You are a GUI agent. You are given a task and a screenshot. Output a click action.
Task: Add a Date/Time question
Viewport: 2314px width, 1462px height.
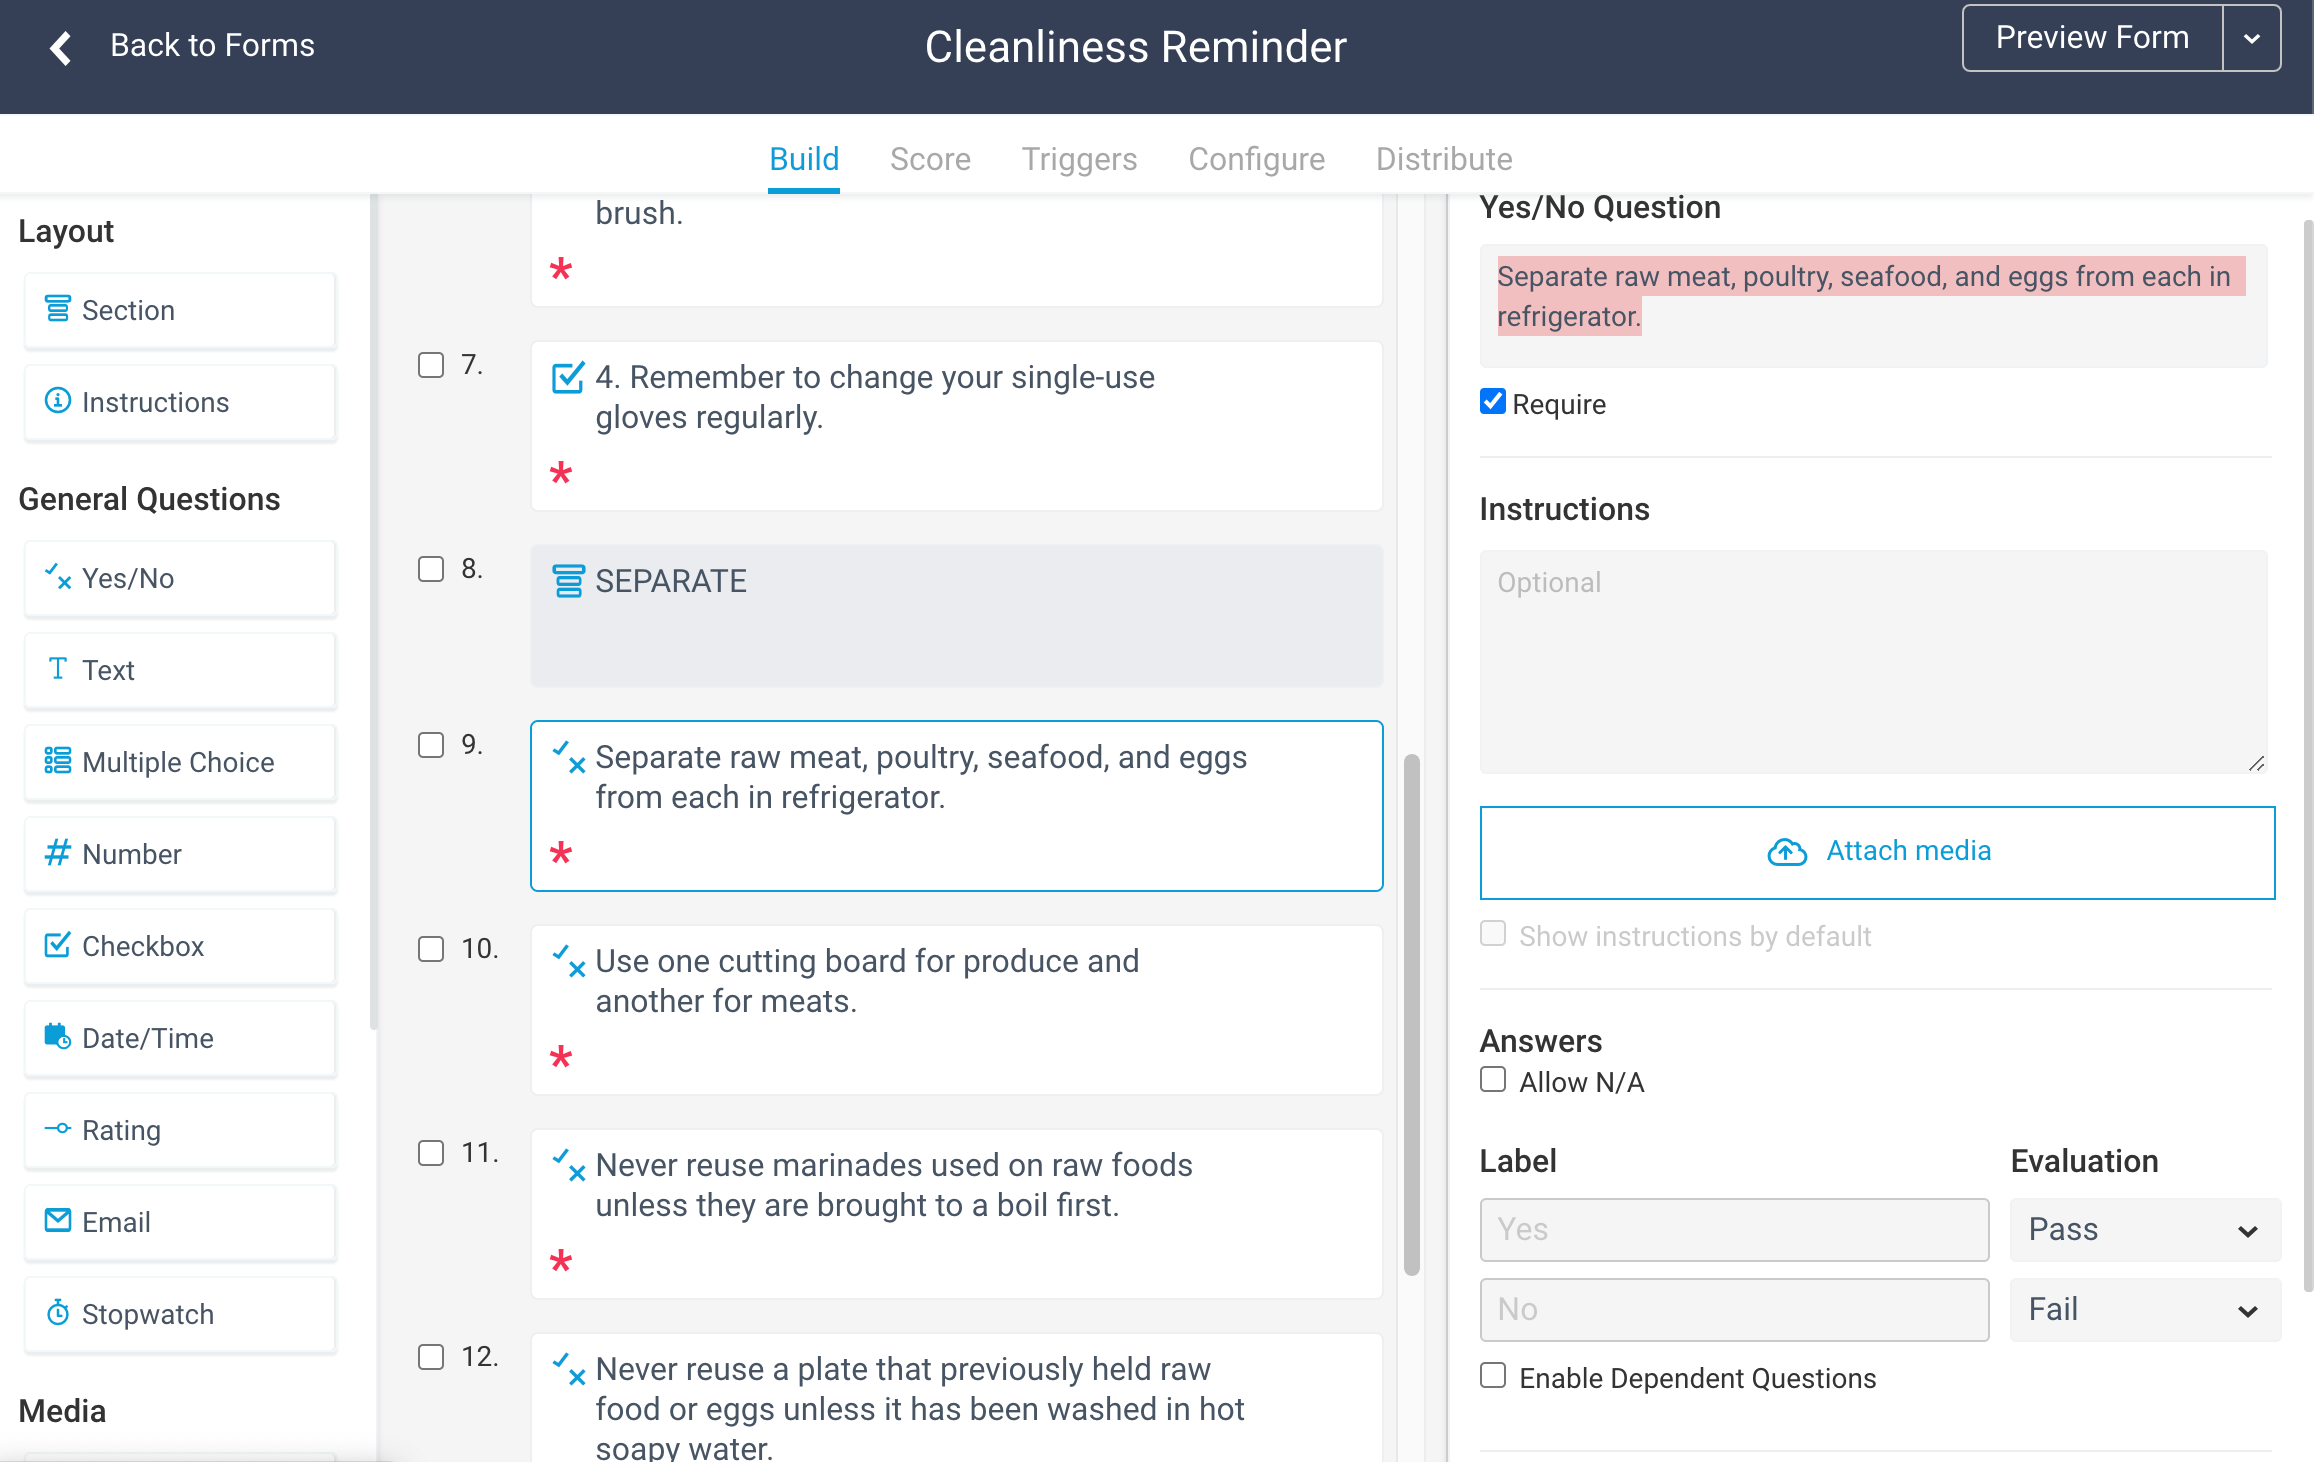[x=180, y=1039]
